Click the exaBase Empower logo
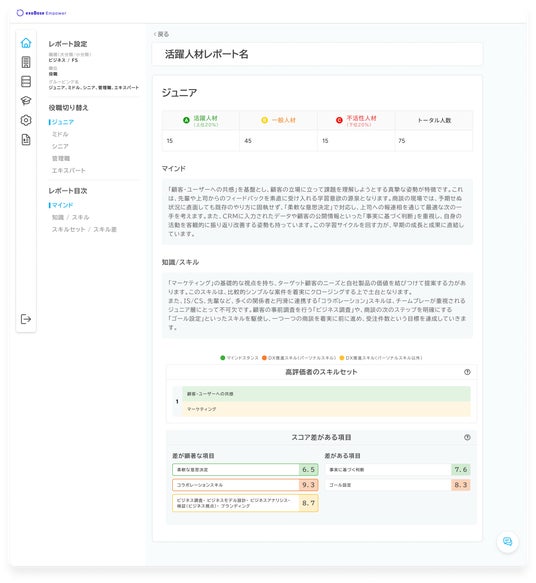Image resolution: width=536 pixels, height=583 pixels. [x=41, y=13]
